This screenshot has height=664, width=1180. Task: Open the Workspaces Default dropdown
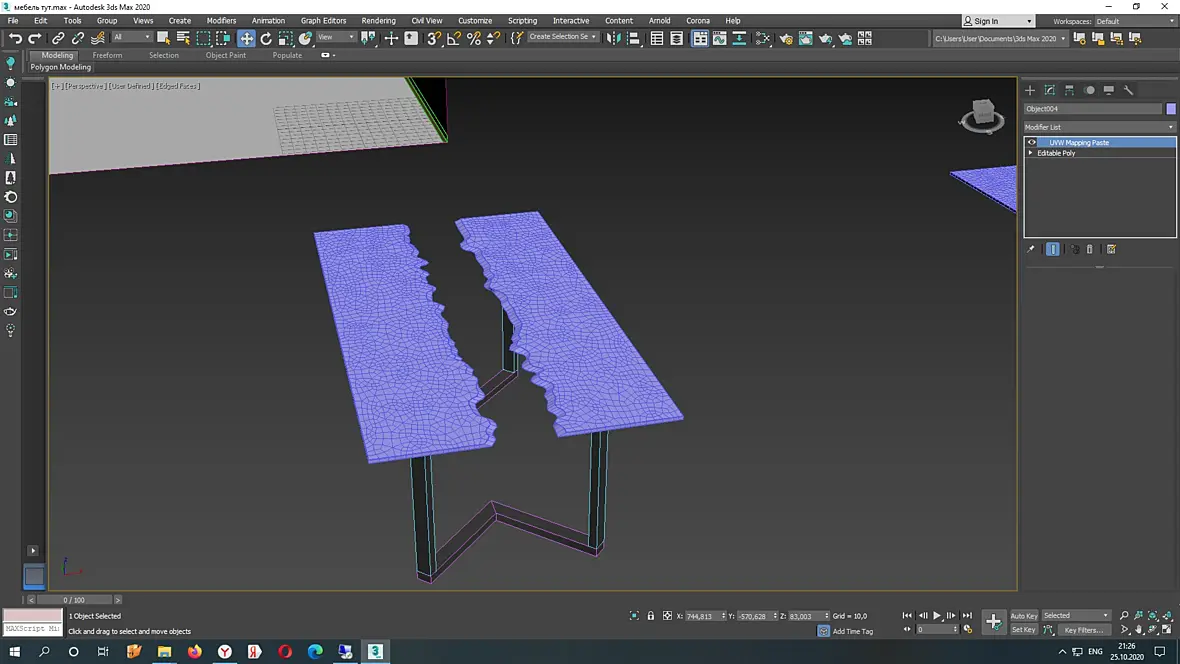point(1135,21)
